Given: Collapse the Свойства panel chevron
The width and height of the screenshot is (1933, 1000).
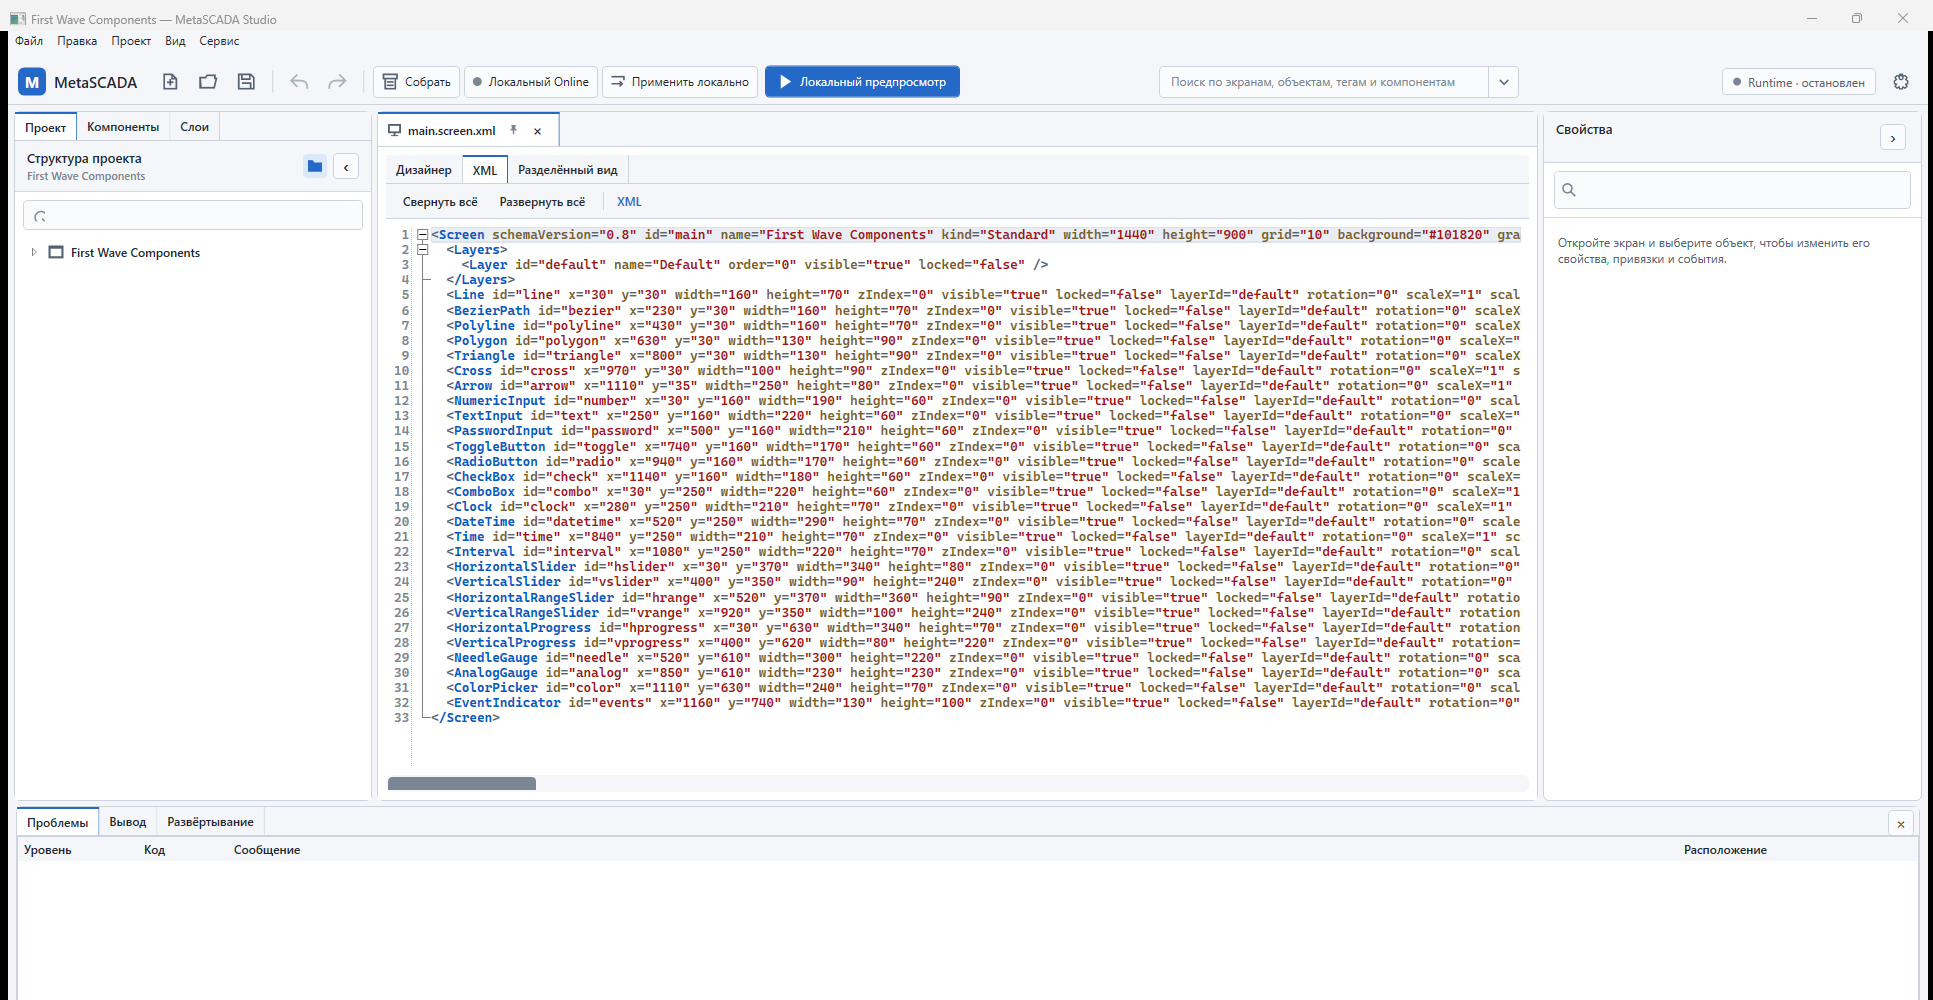Looking at the screenshot, I should click(1893, 138).
